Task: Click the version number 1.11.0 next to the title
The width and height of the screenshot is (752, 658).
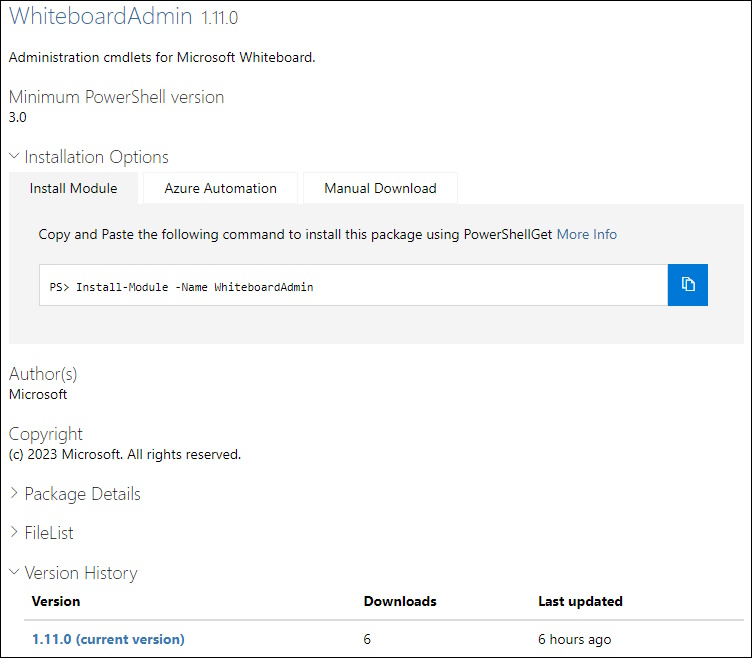Action: (x=220, y=18)
